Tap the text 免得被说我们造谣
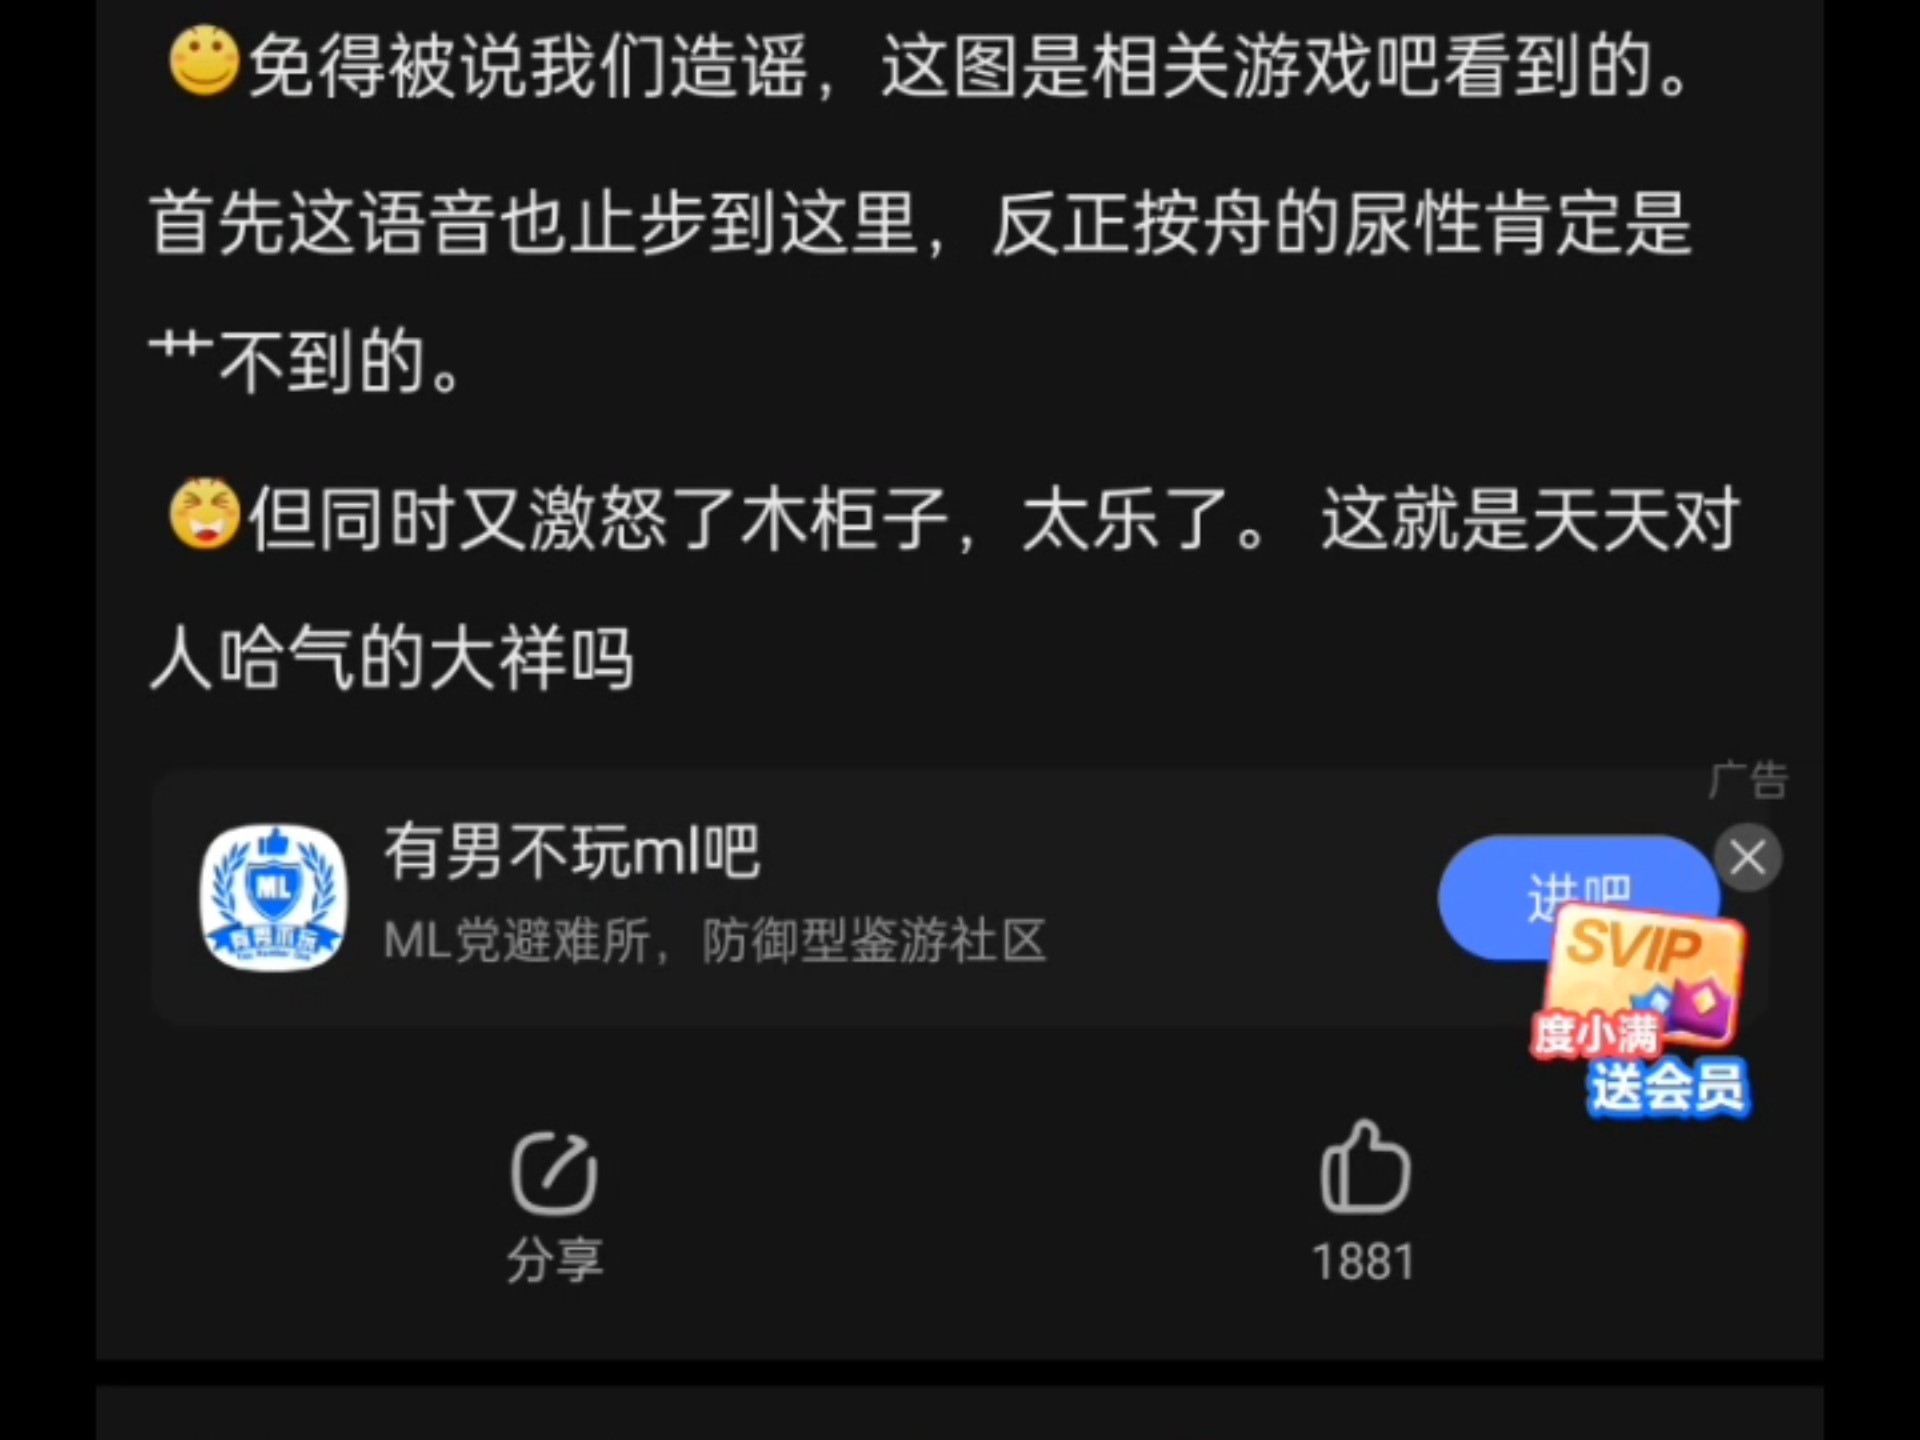The image size is (1920, 1440). coord(528,66)
